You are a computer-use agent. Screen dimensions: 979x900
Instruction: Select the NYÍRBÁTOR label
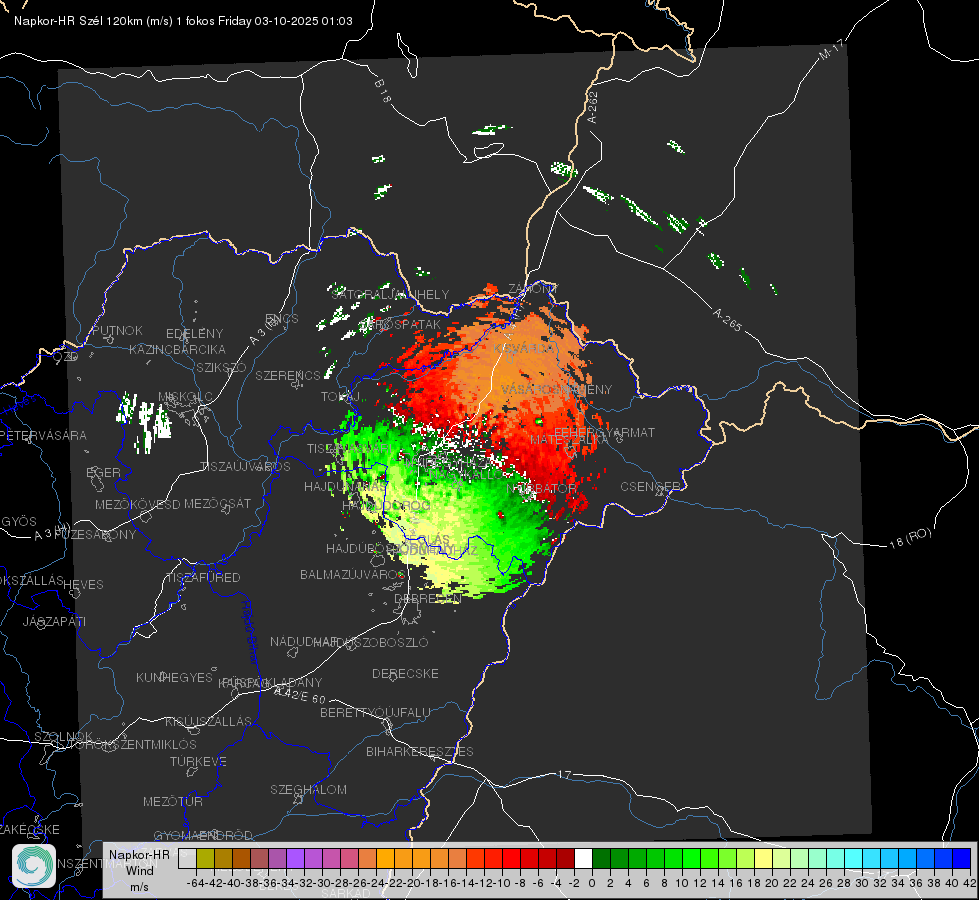point(541,488)
